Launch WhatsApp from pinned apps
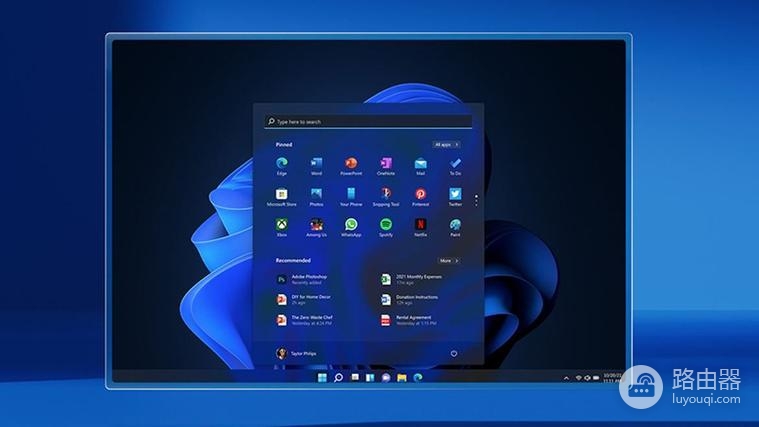 [x=351, y=226]
